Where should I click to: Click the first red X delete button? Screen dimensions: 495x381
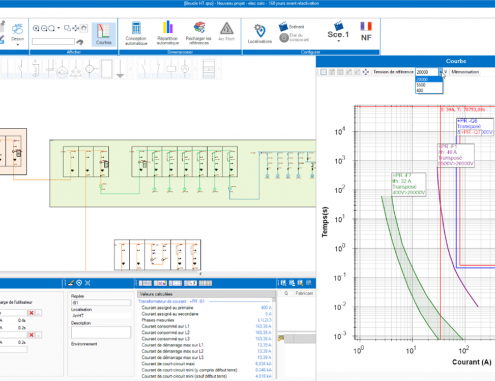(x=31, y=313)
